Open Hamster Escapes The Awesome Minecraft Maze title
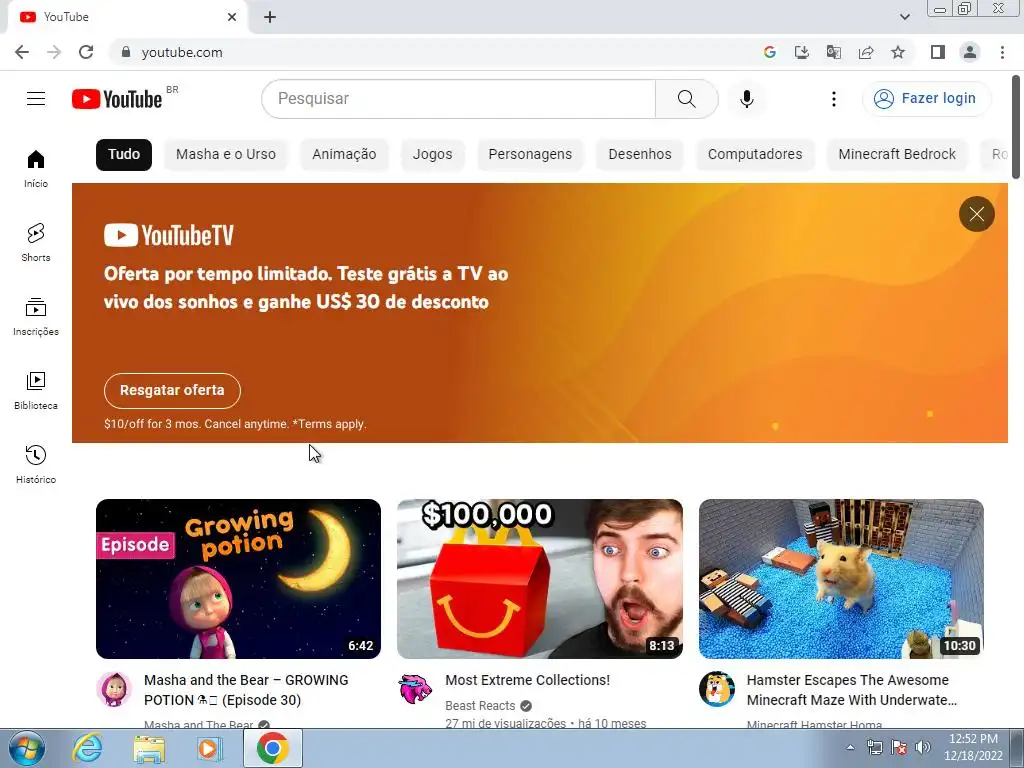The width and height of the screenshot is (1024, 768). [x=852, y=690]
